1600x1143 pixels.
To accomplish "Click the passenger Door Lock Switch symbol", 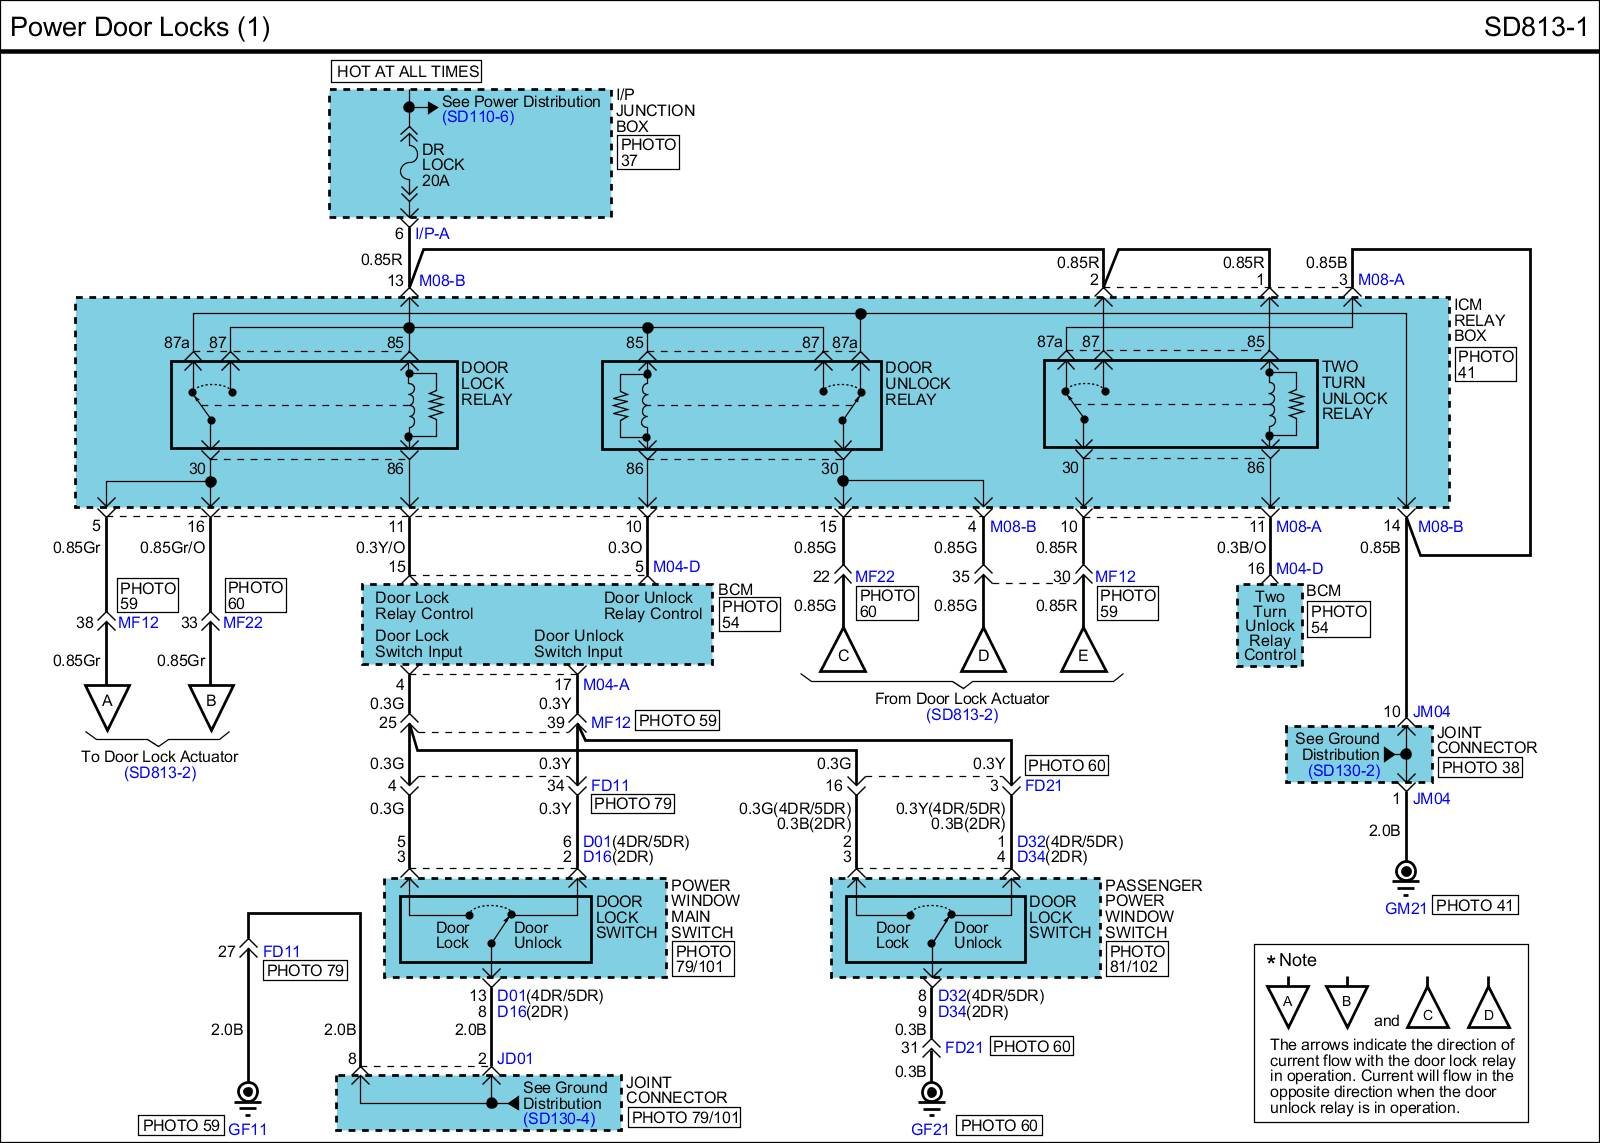I will tap(936, 929).
